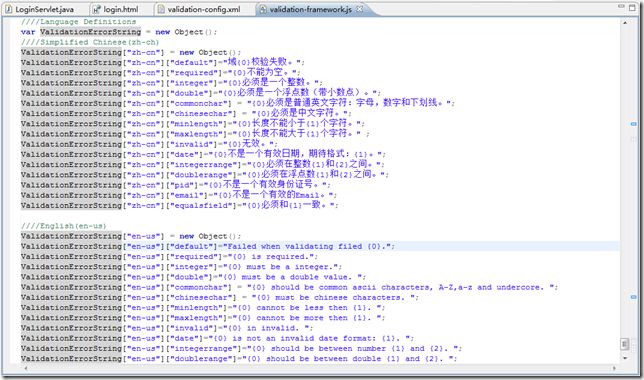Click the zh-cn "default" message line
The image size is (644, 380).
pyautogui.click(x=163, y=62)
